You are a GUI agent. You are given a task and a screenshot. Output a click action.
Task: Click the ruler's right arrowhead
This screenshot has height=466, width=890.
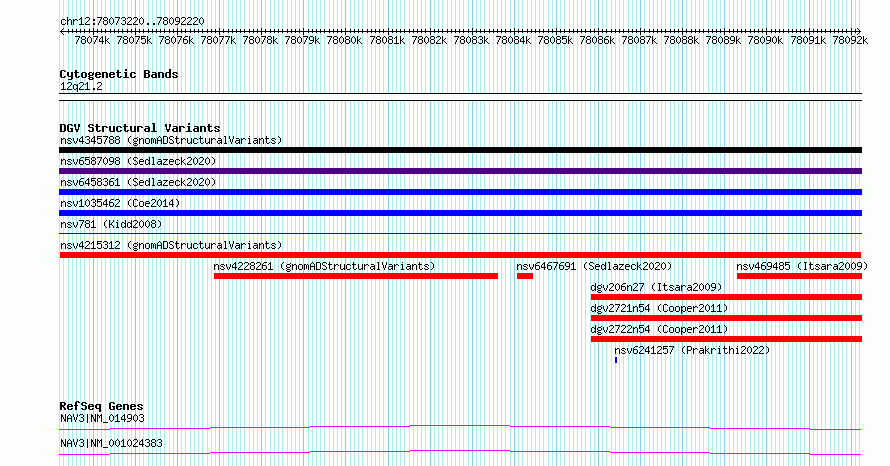click(858, 31)
